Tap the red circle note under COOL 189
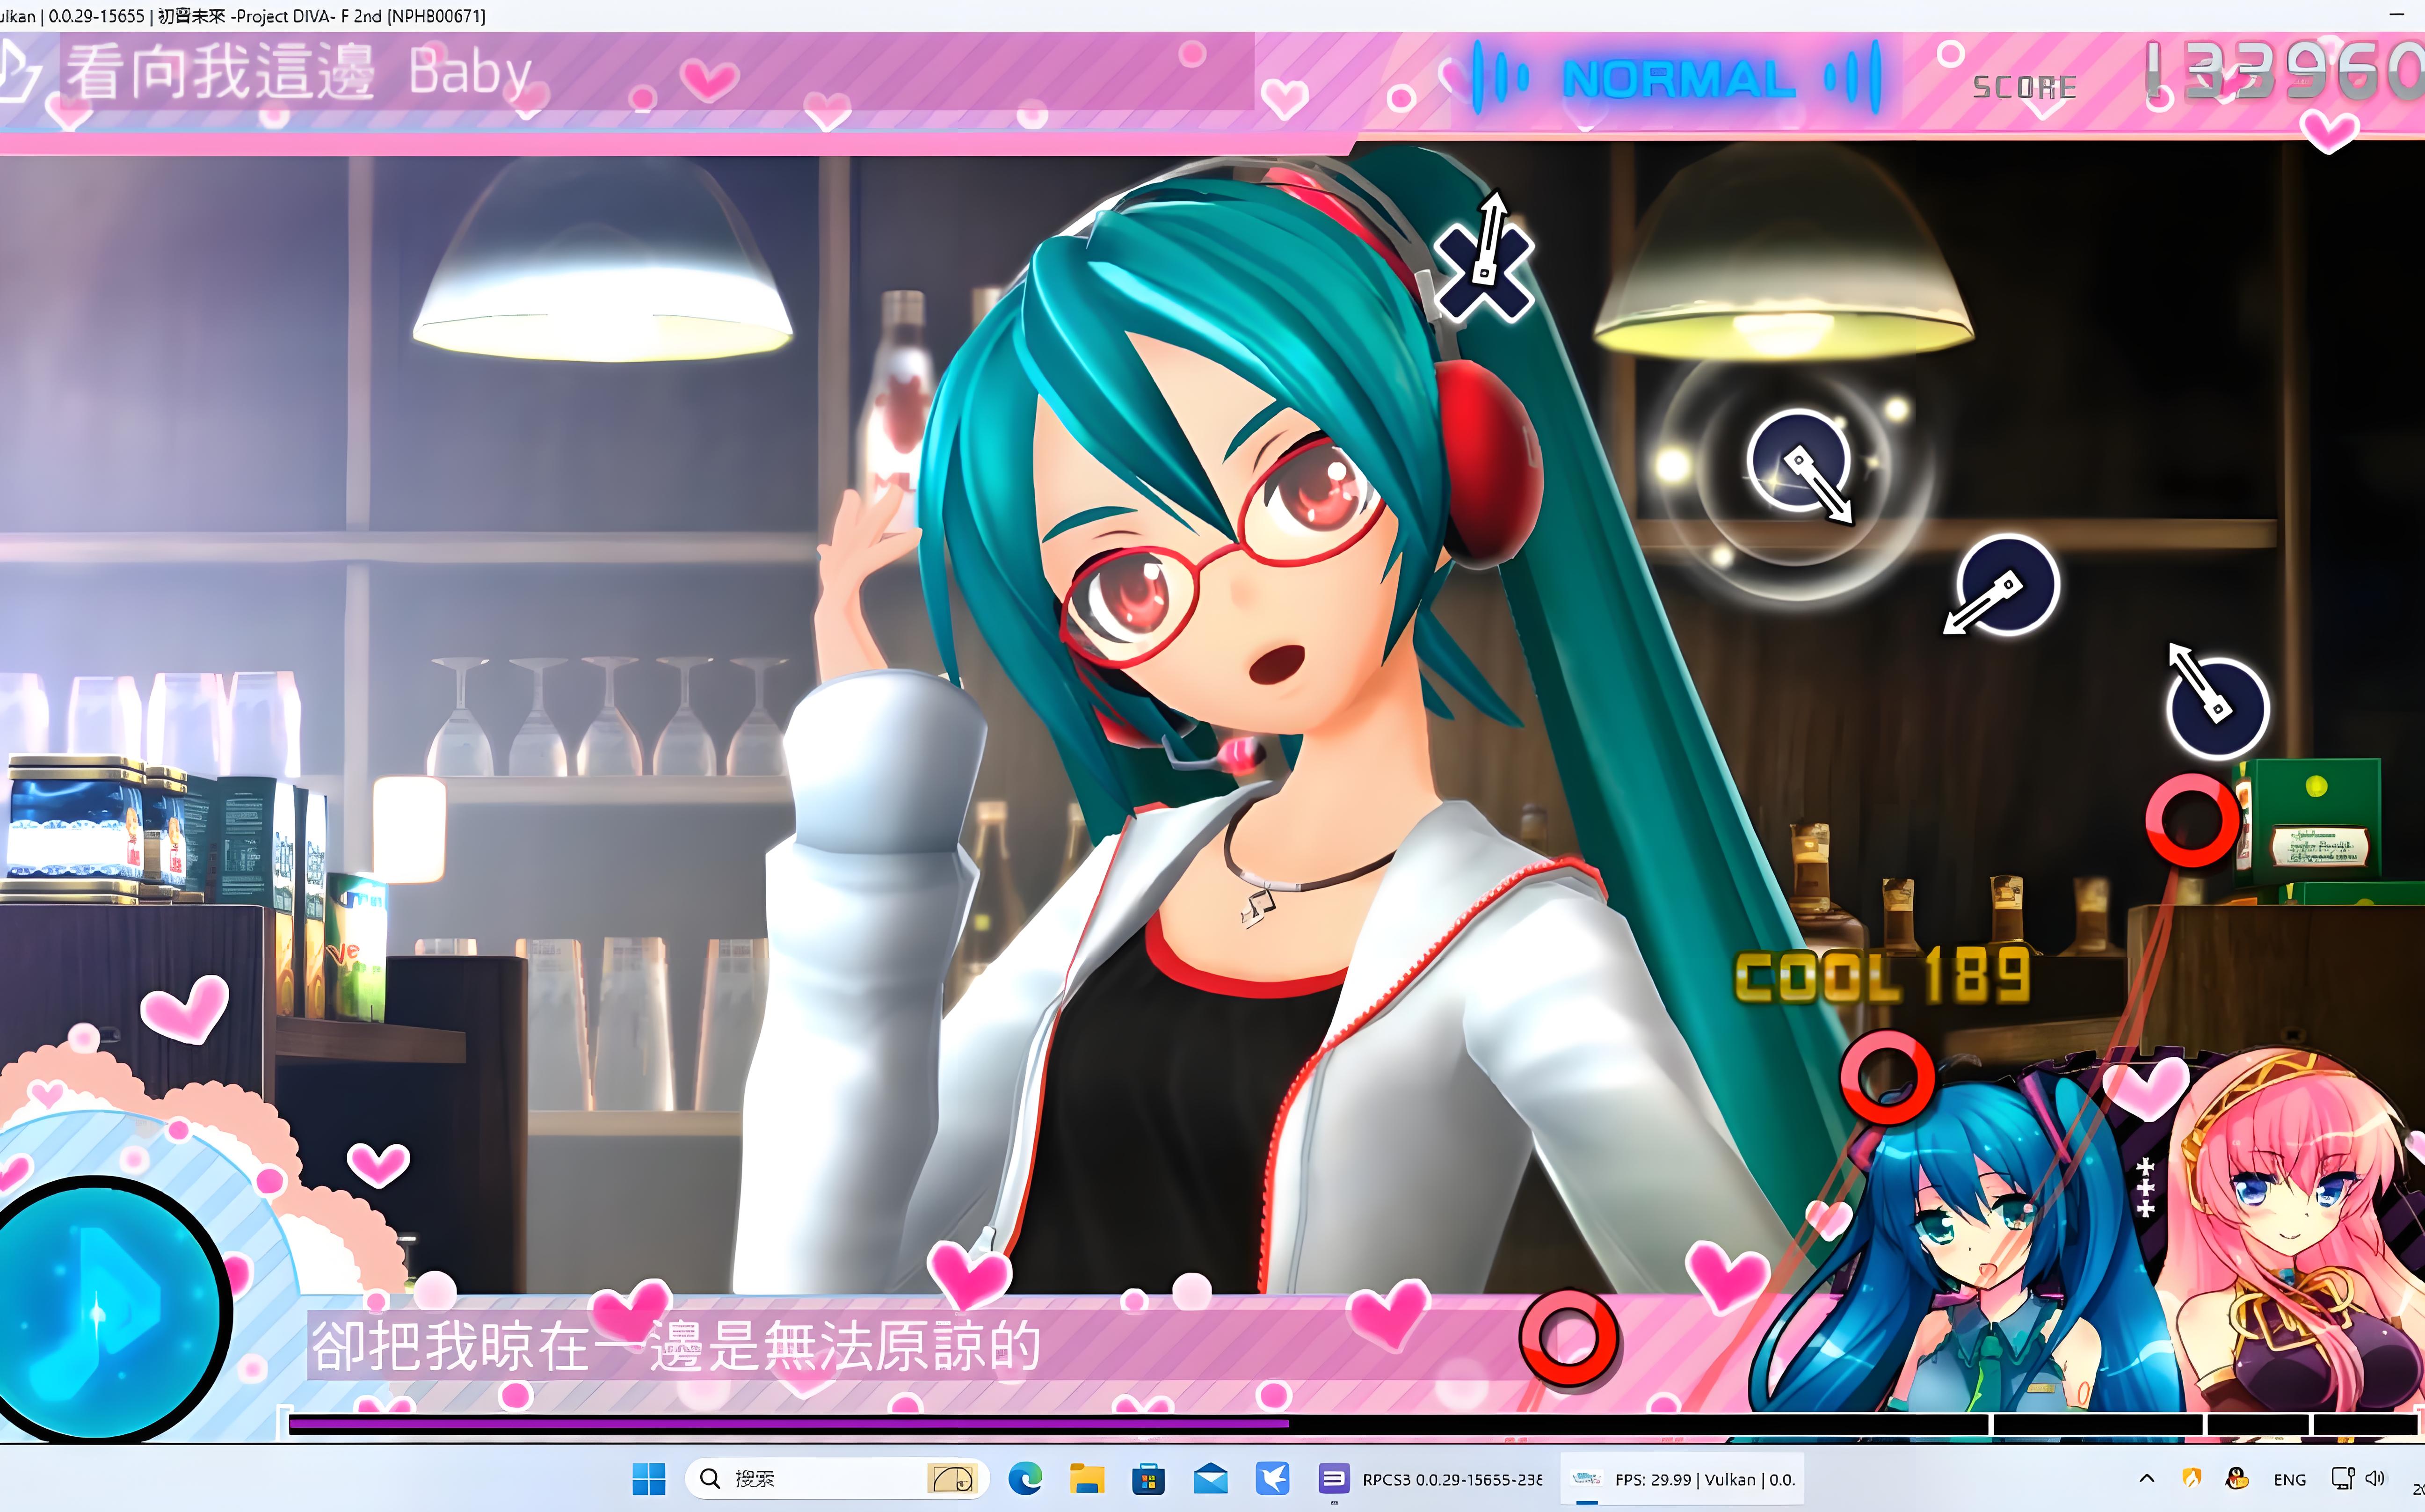2425x1512 pixels. 1888,1079
